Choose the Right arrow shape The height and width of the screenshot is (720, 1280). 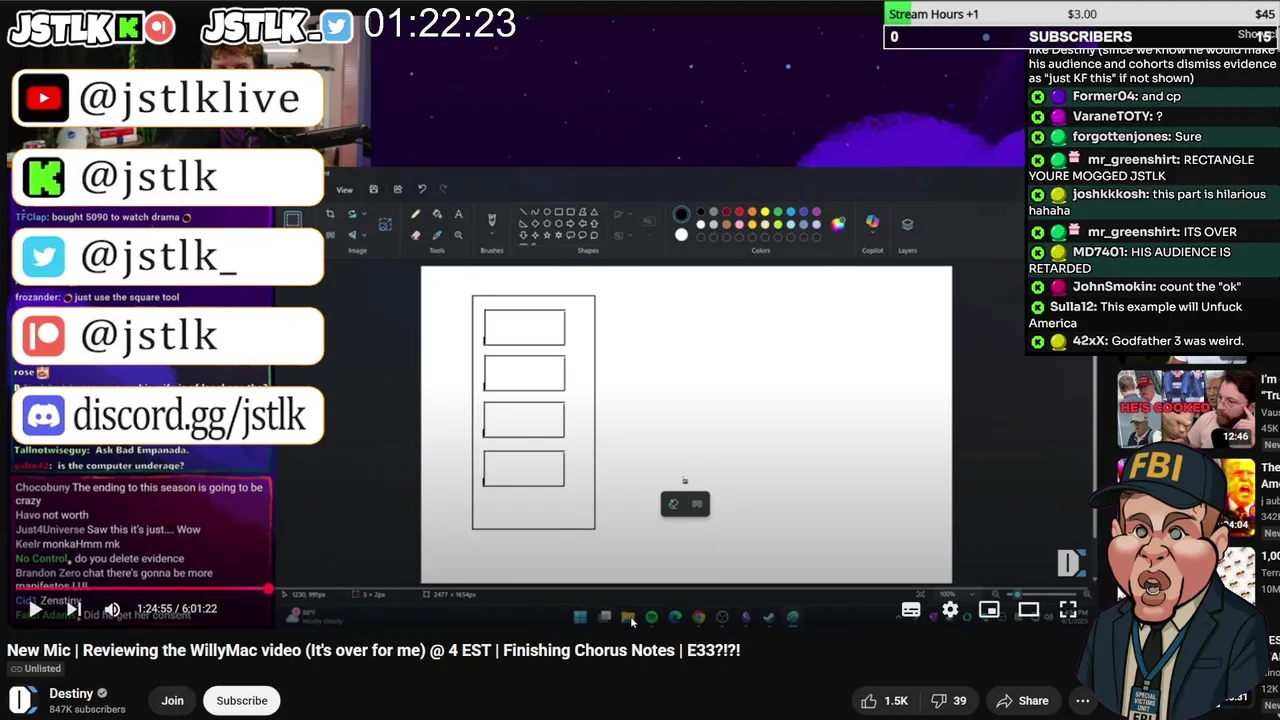point(571,223)
